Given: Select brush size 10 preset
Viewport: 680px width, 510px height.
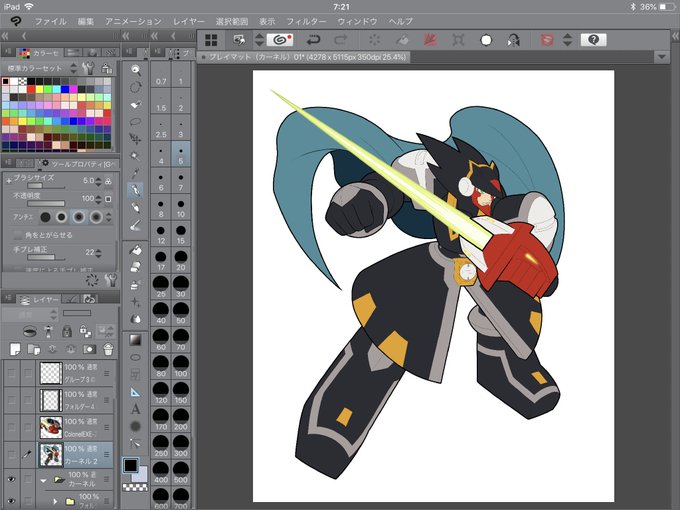Looking at the screenshot, I should tap(181, 207).
